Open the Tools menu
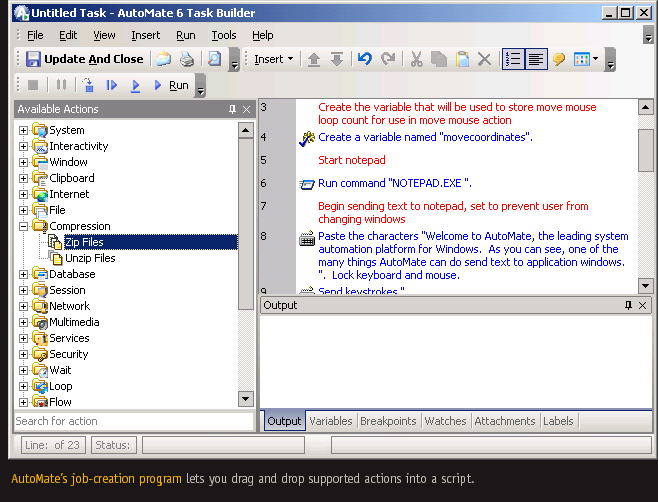Viewport: 658px width, 502px height. click(224, 35)
